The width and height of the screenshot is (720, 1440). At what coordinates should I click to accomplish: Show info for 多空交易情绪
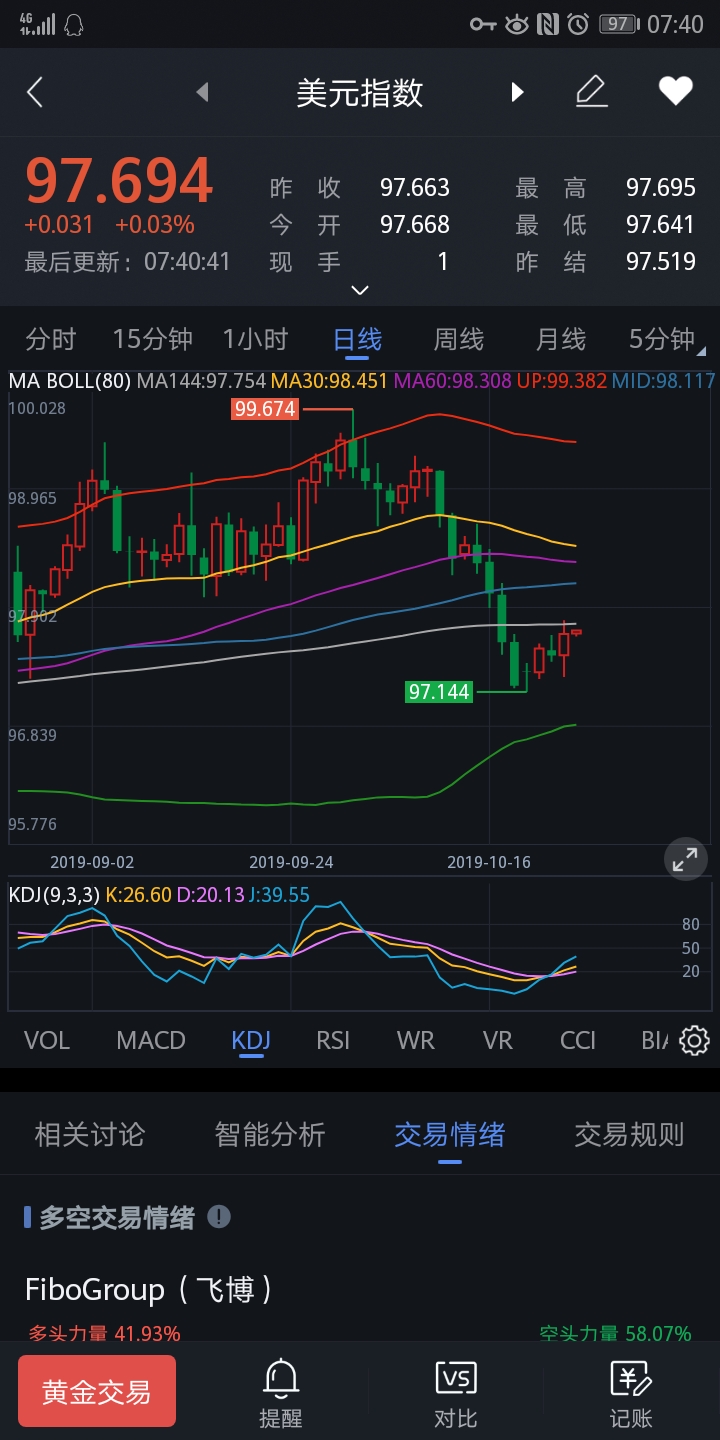[x=219, y=1217]
